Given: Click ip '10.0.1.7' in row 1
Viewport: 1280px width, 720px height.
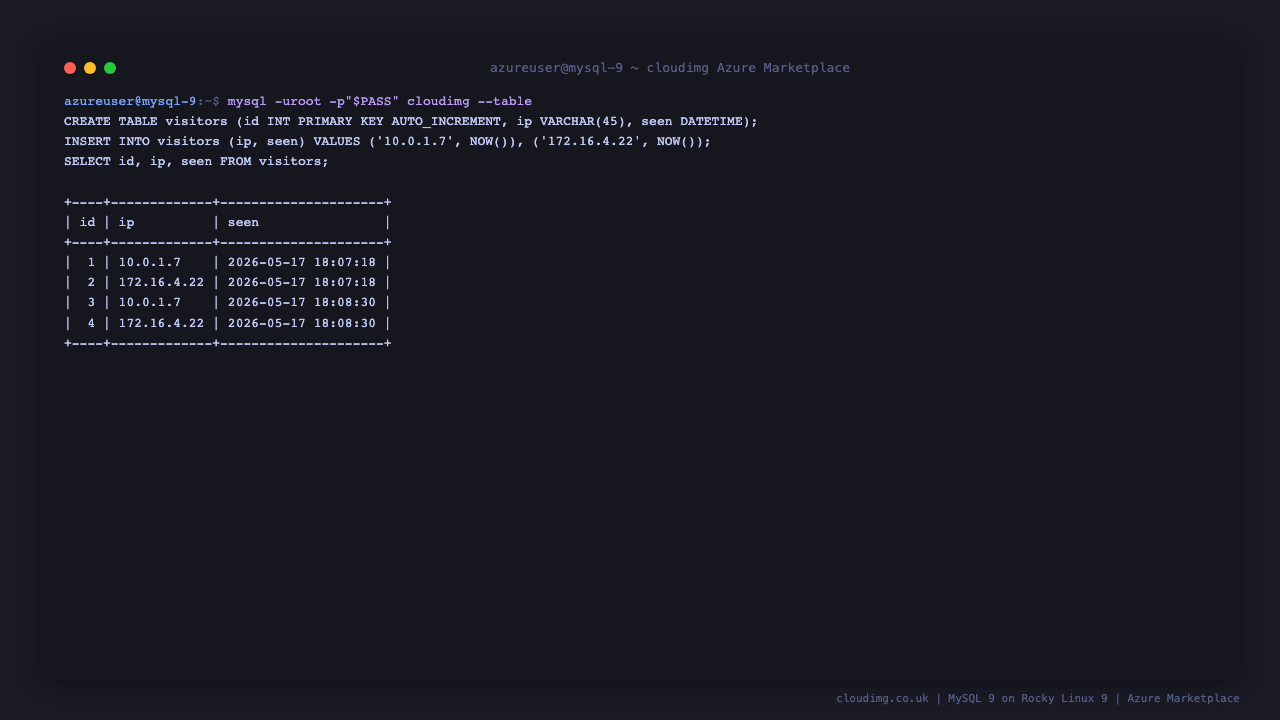Looking at the screenshot, I should [x=150, y=263].
